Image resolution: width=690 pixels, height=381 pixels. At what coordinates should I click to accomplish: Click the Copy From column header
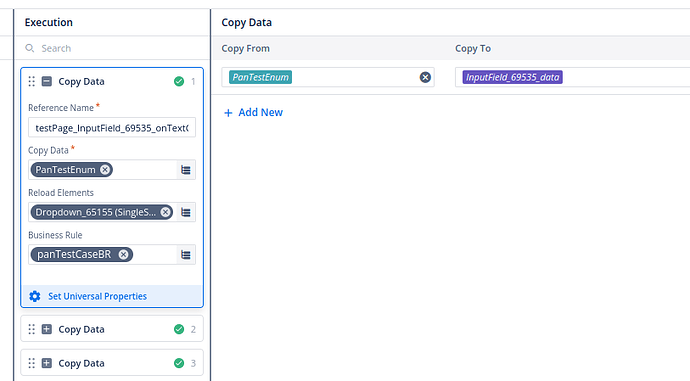click(246, 48)
